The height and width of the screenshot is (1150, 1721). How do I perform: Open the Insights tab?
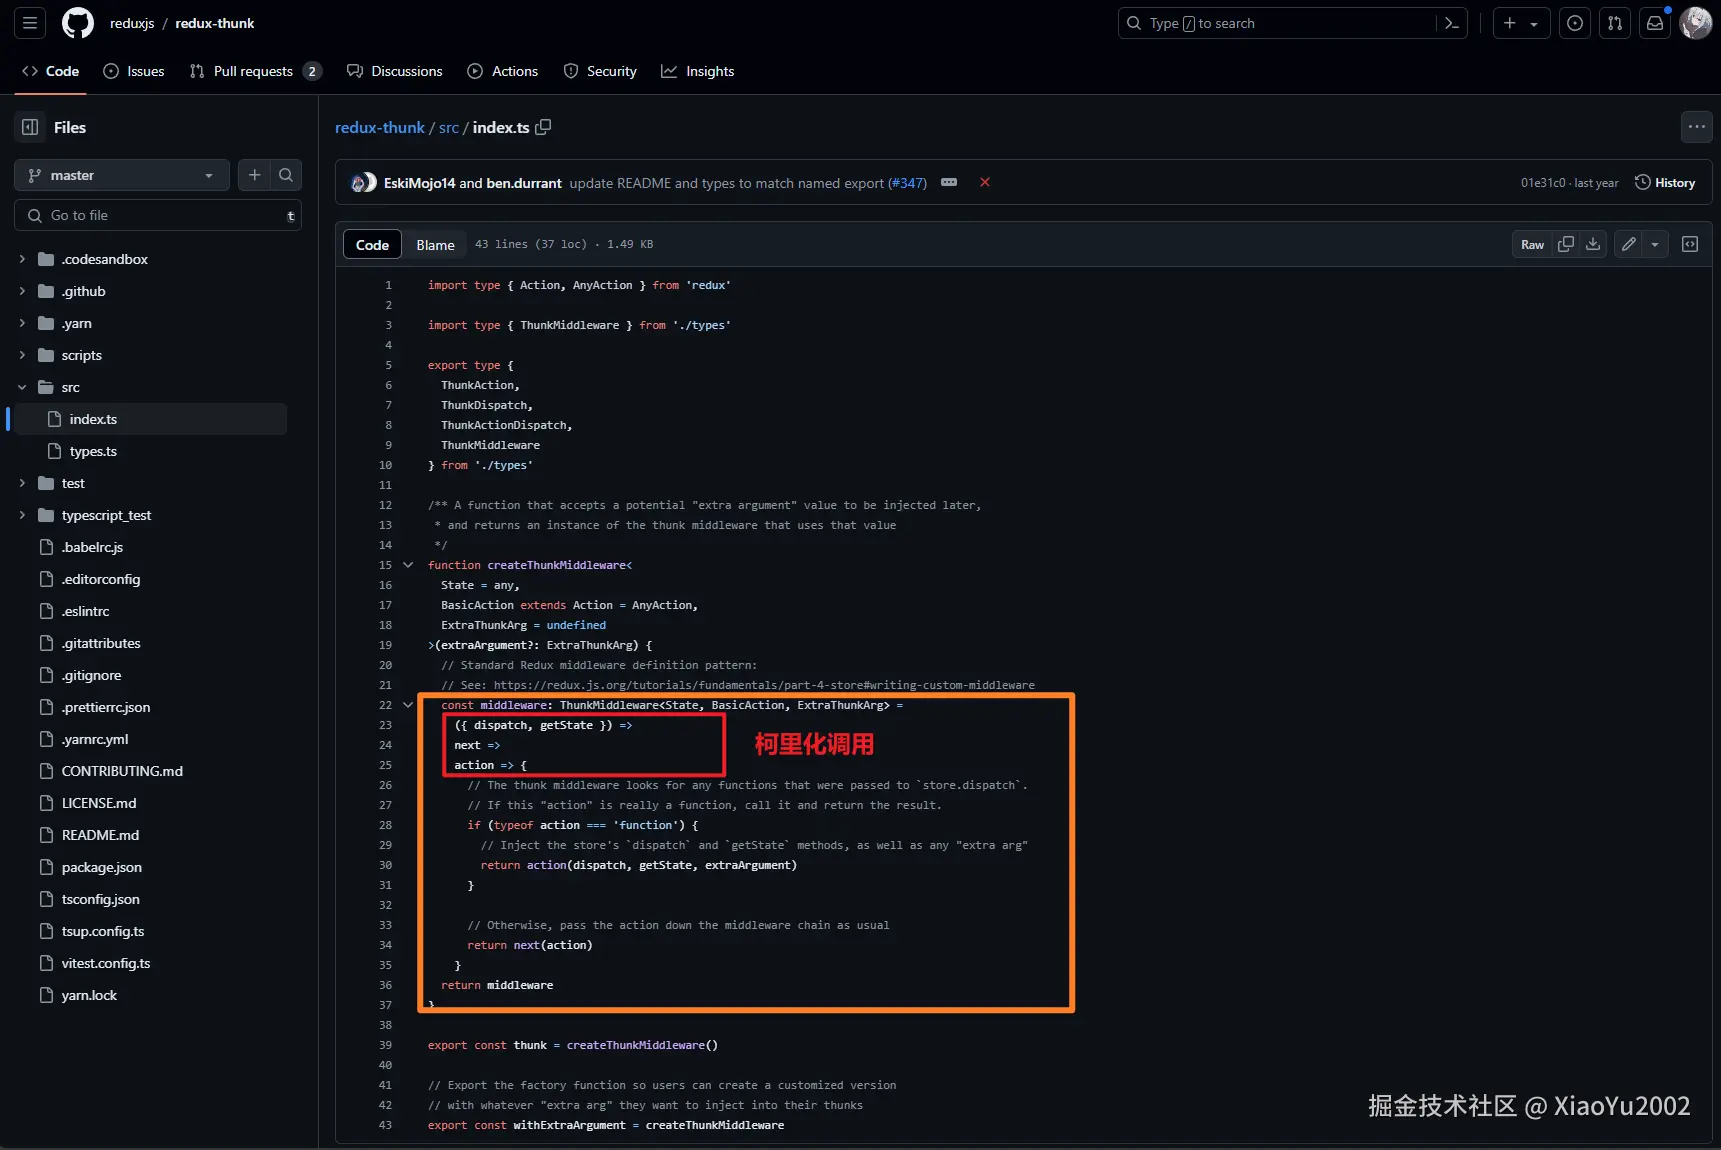tap(698, 71)
